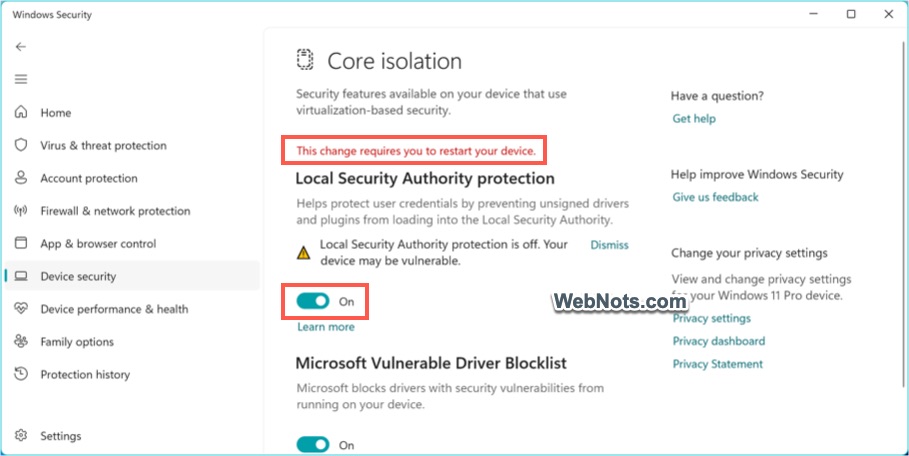The image size is (909, 456).
Task: Open the hamburger navigation menu icon
Action: tap(21, 79)
